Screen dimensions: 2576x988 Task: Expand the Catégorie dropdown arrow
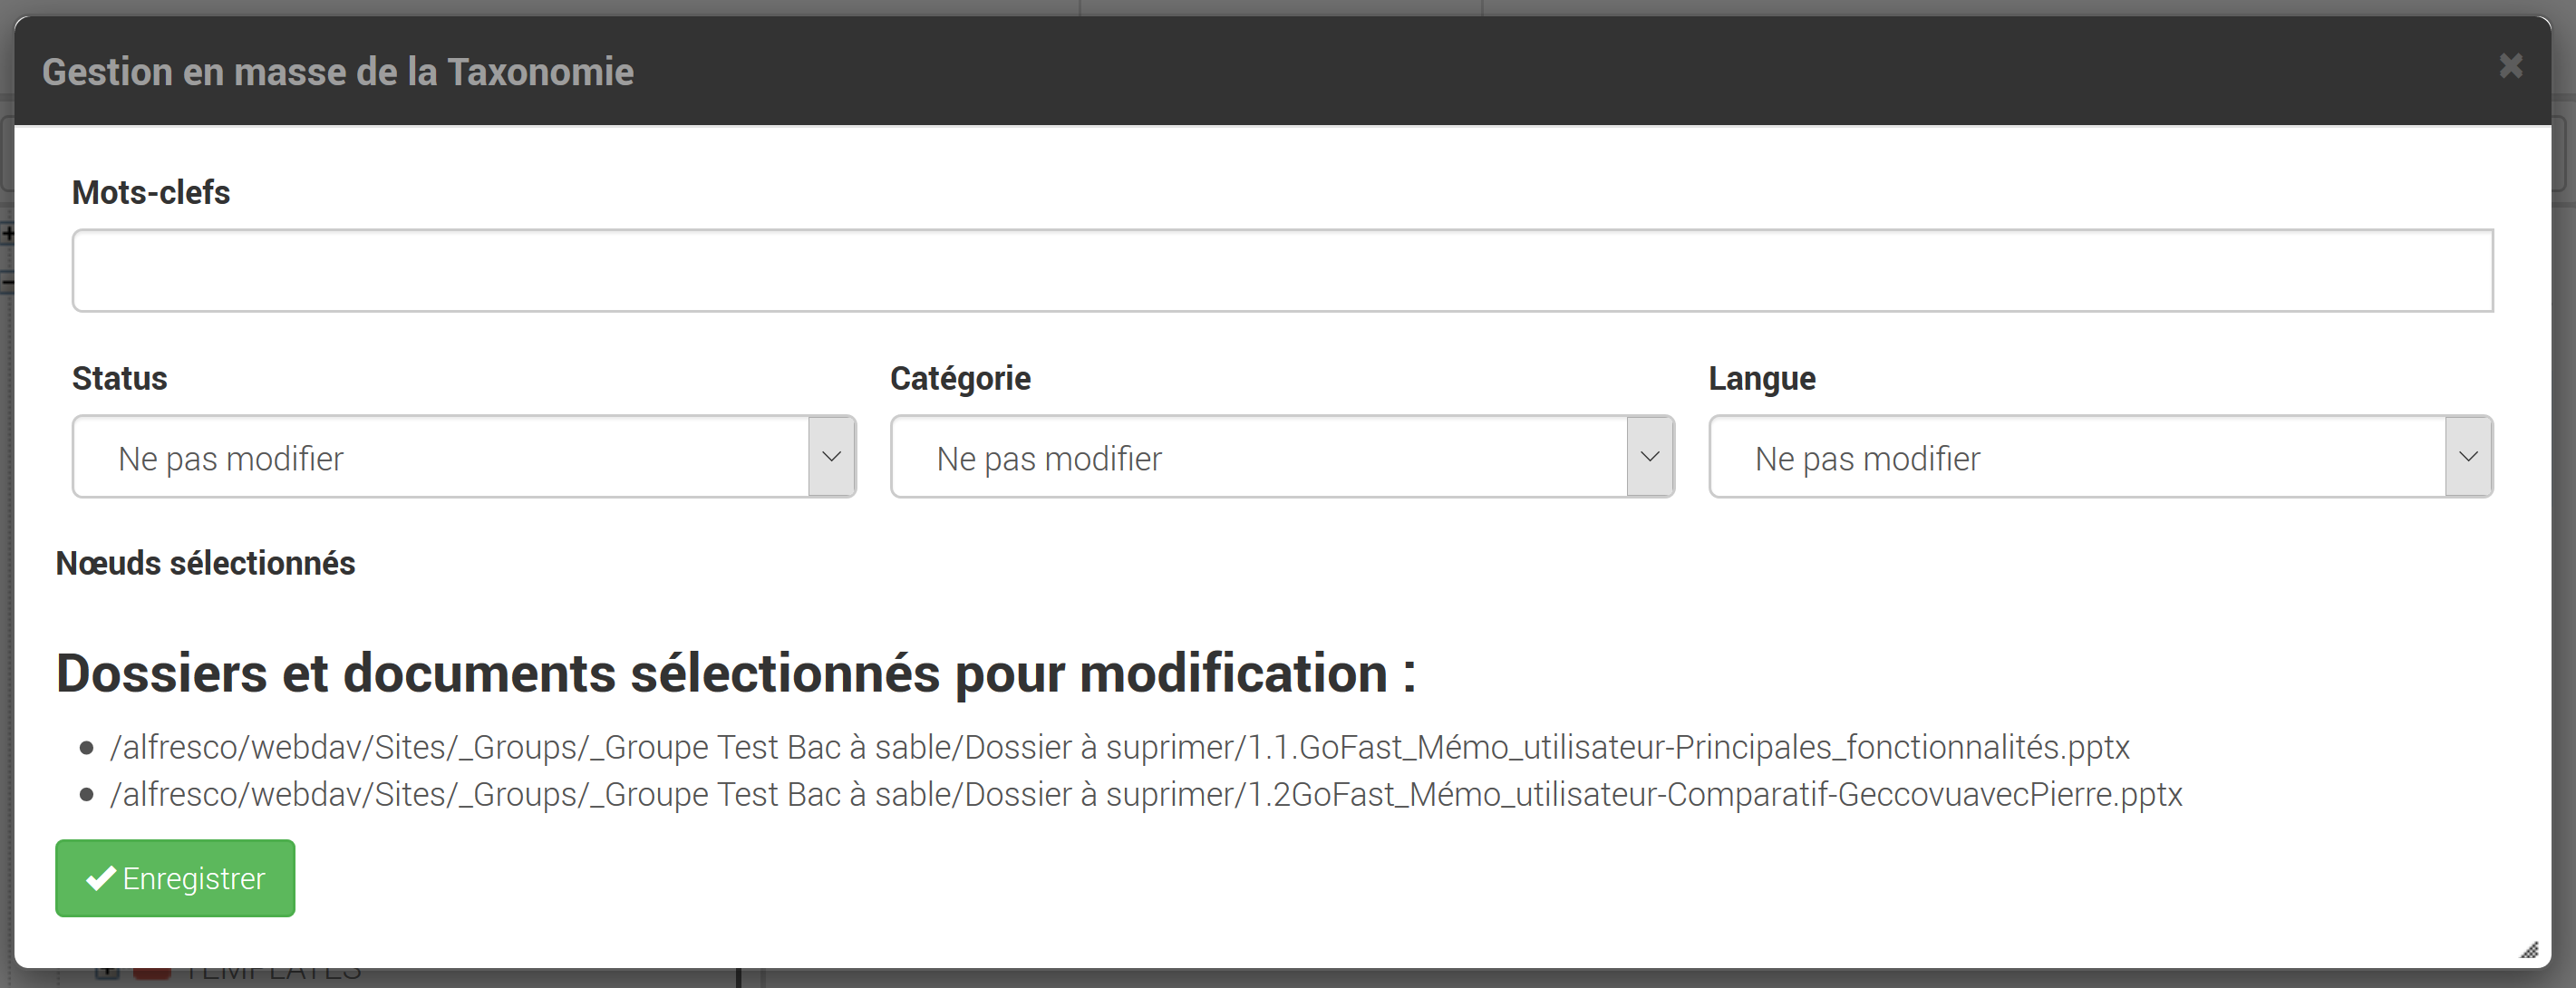coord(1650,457)
